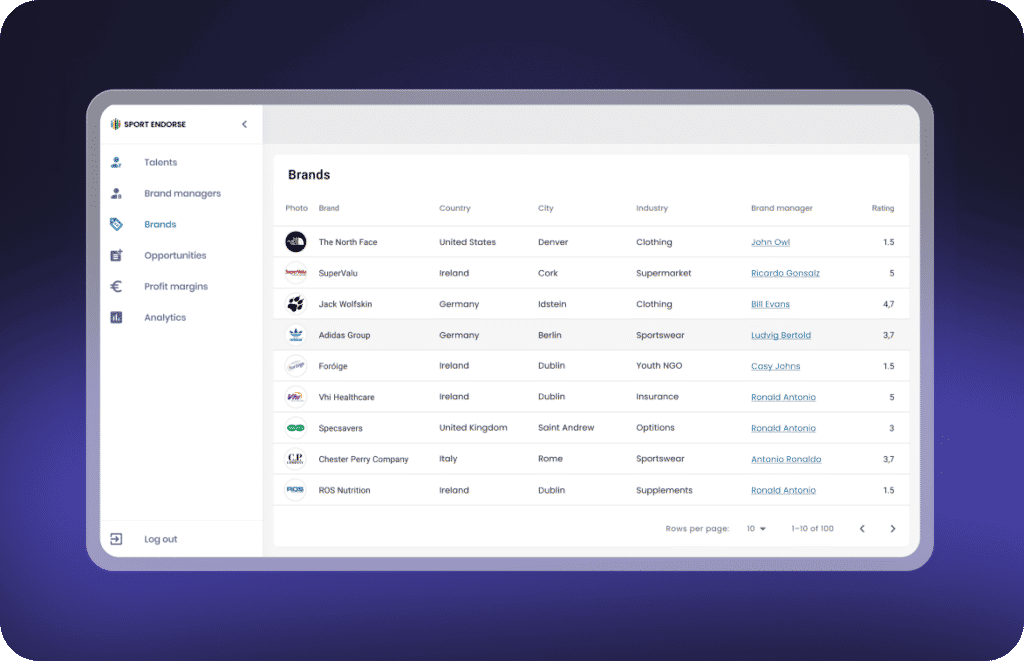
Task: Click the Saint Andrew city cell
Action: [x=566, y=427]
